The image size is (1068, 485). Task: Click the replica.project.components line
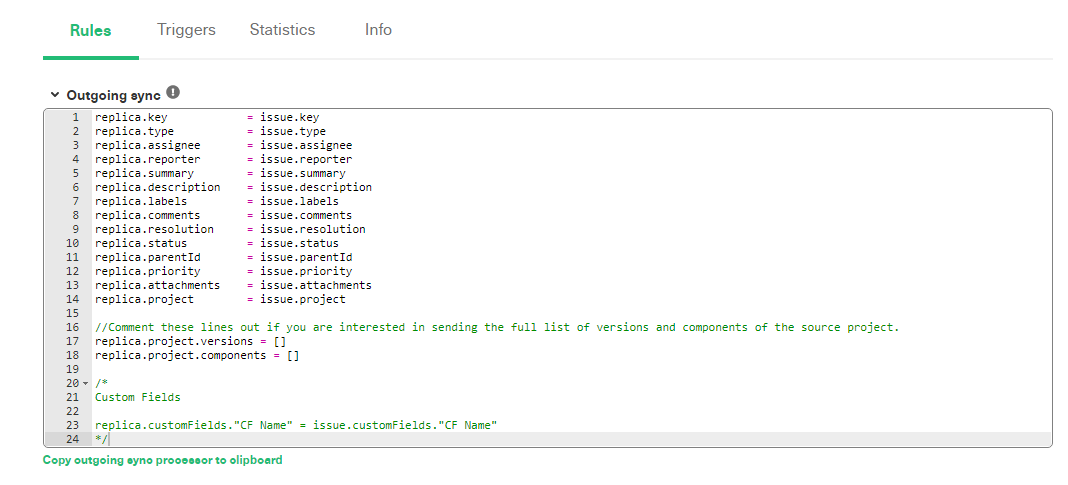pyautogui.click(x=197, y=355)
